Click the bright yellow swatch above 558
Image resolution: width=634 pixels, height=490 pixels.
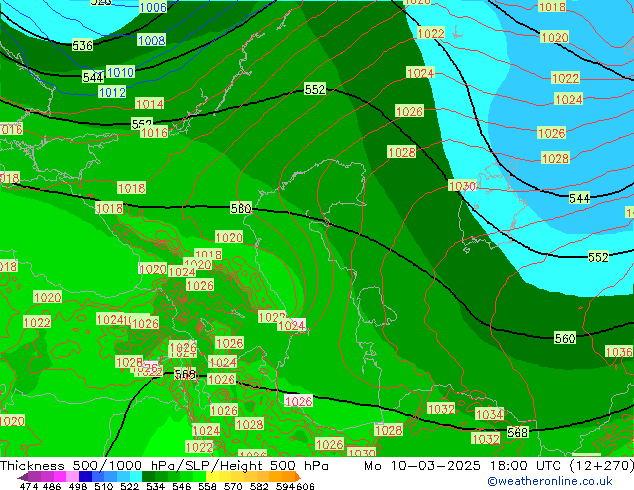click(212, 477)
